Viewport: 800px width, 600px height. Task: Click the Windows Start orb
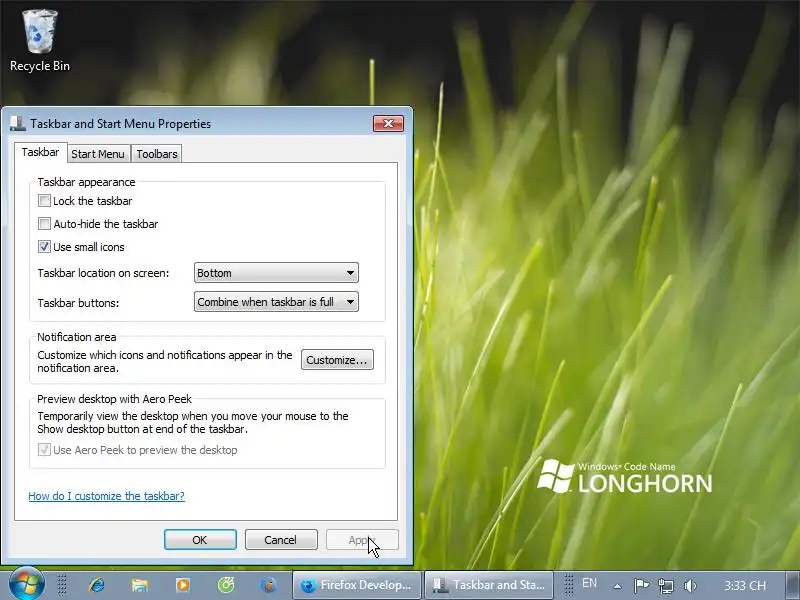point(27,585)
